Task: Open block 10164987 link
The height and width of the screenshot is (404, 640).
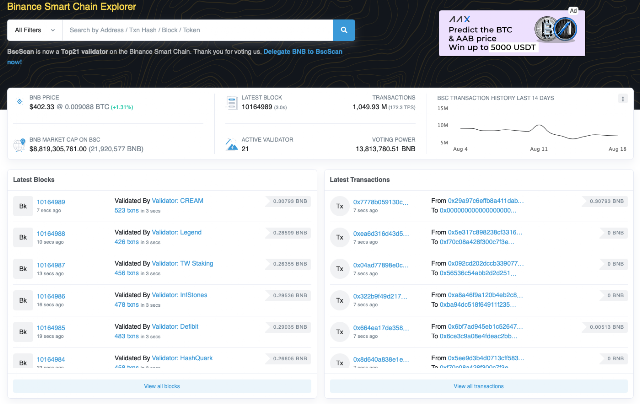Action: (x=51, y=265)
